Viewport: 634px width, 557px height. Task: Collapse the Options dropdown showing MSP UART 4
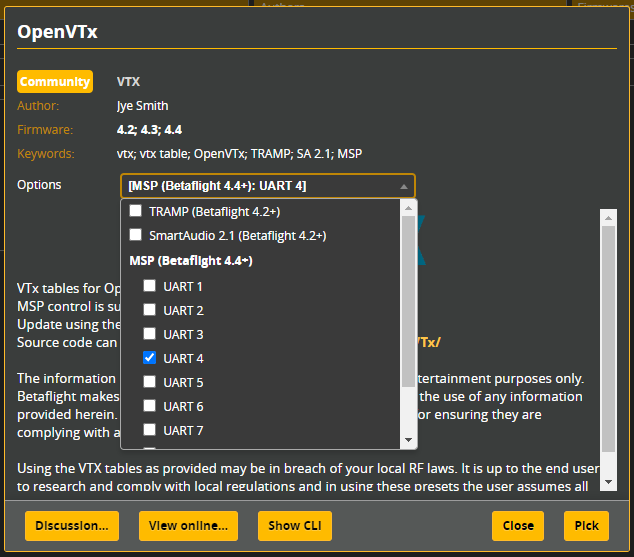[x=268, y=186]
